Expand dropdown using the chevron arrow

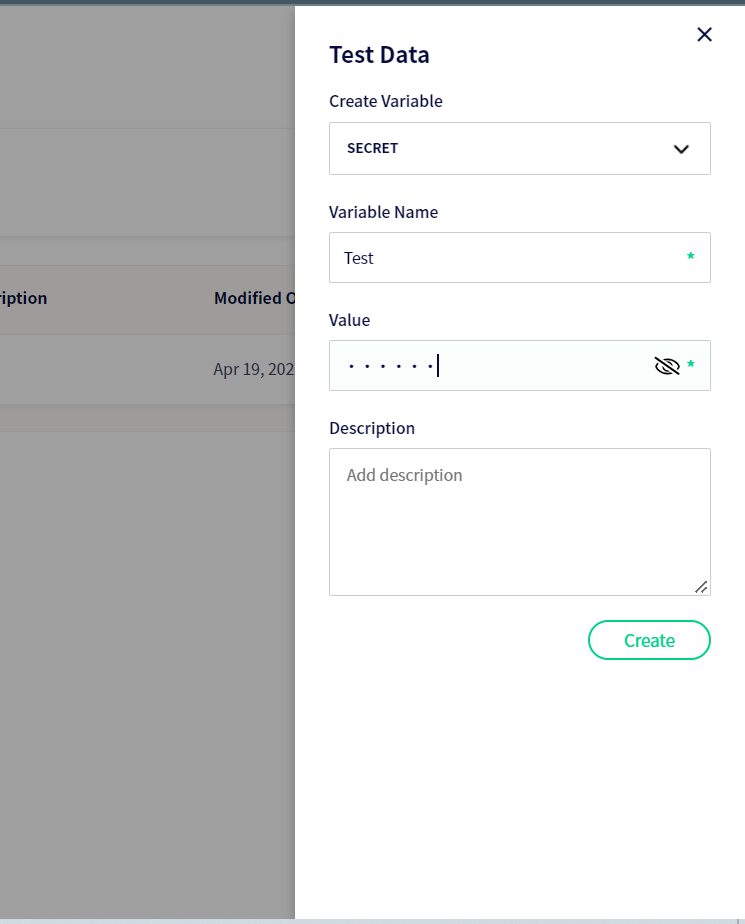point(681,149)
